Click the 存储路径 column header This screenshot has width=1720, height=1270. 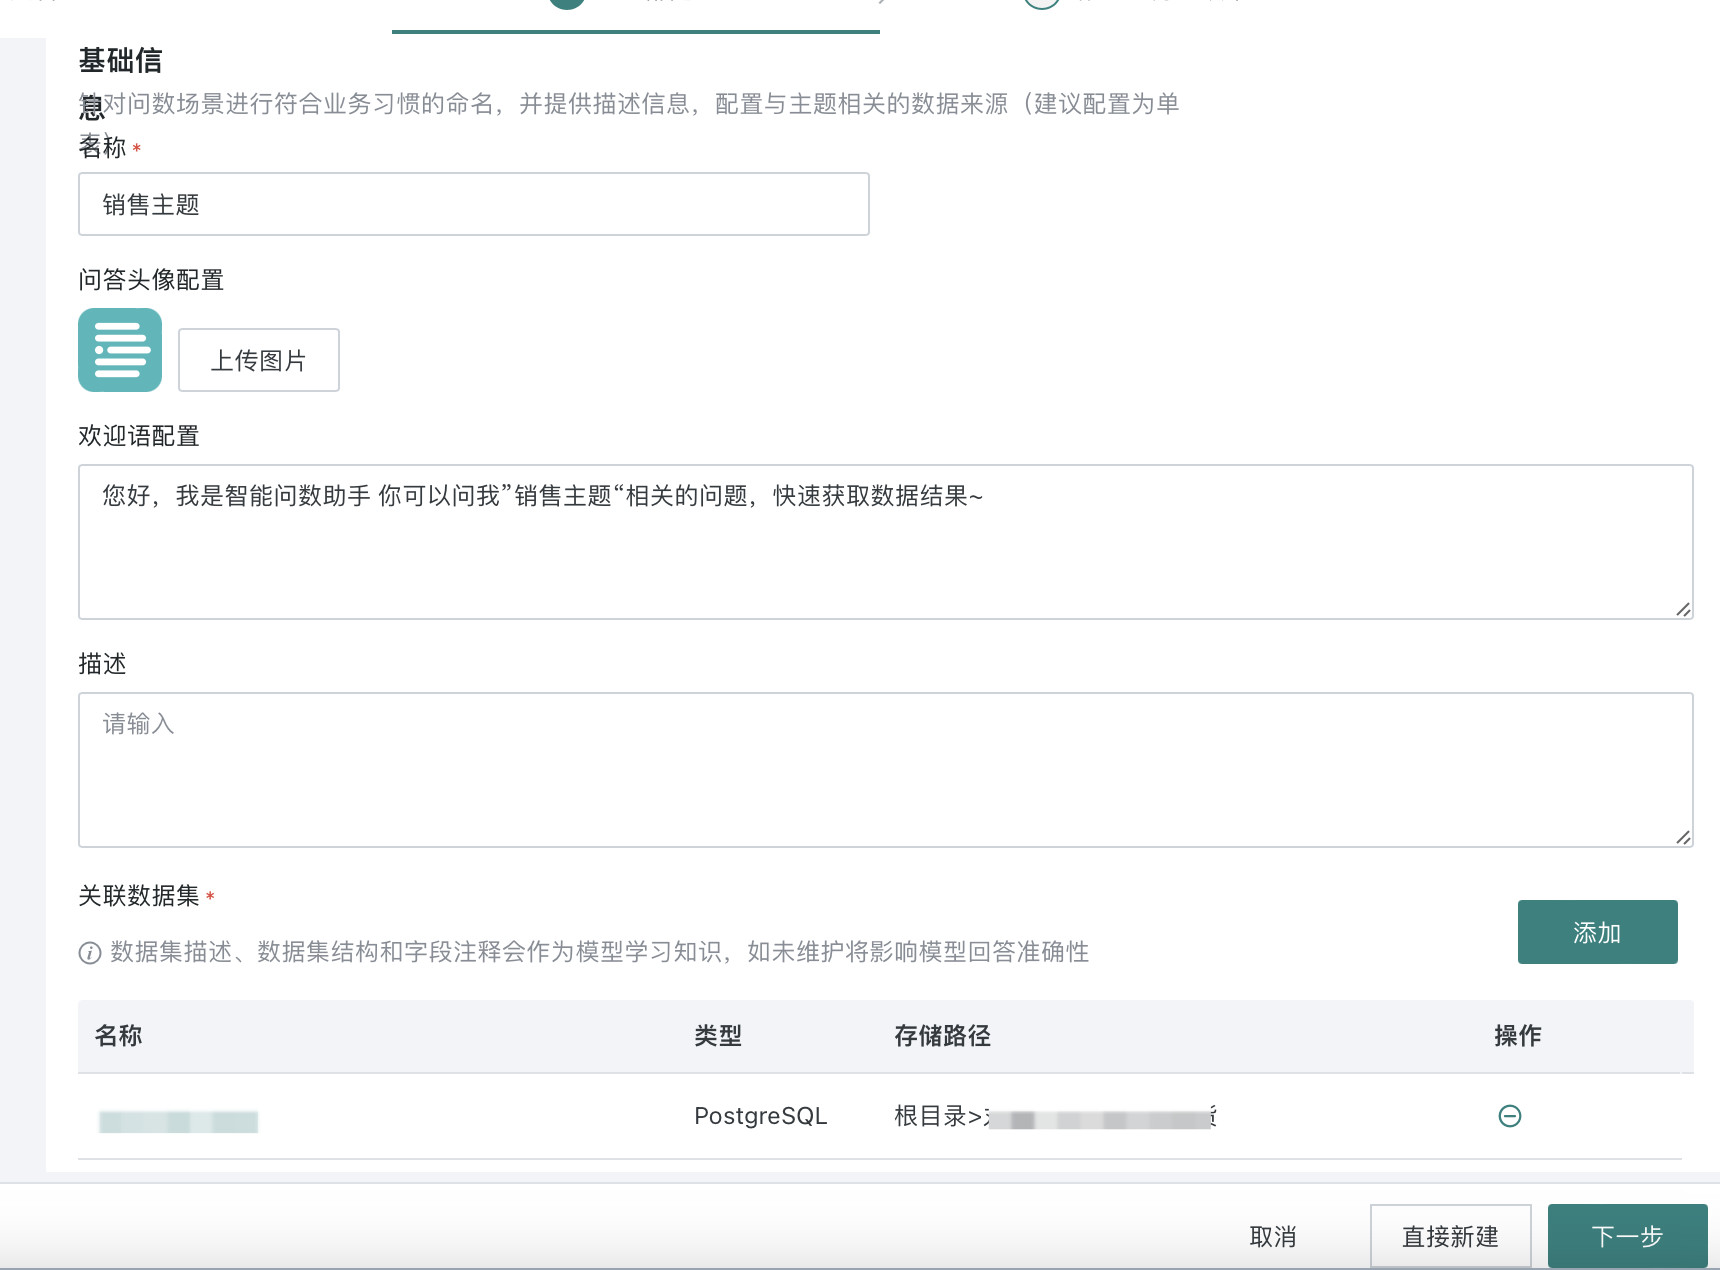point(942,1036)
